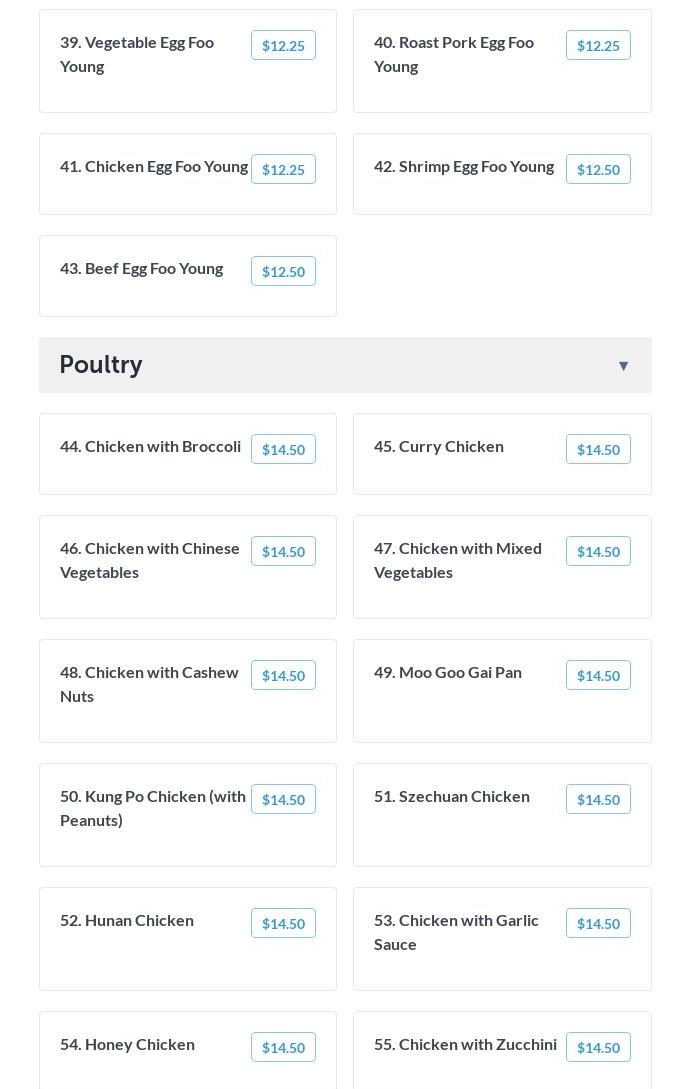Image resolution: width=690 pixels, height=1089 pixels.
Task: Open the Chicken with Broccoli item
Action: coord(150,446)
